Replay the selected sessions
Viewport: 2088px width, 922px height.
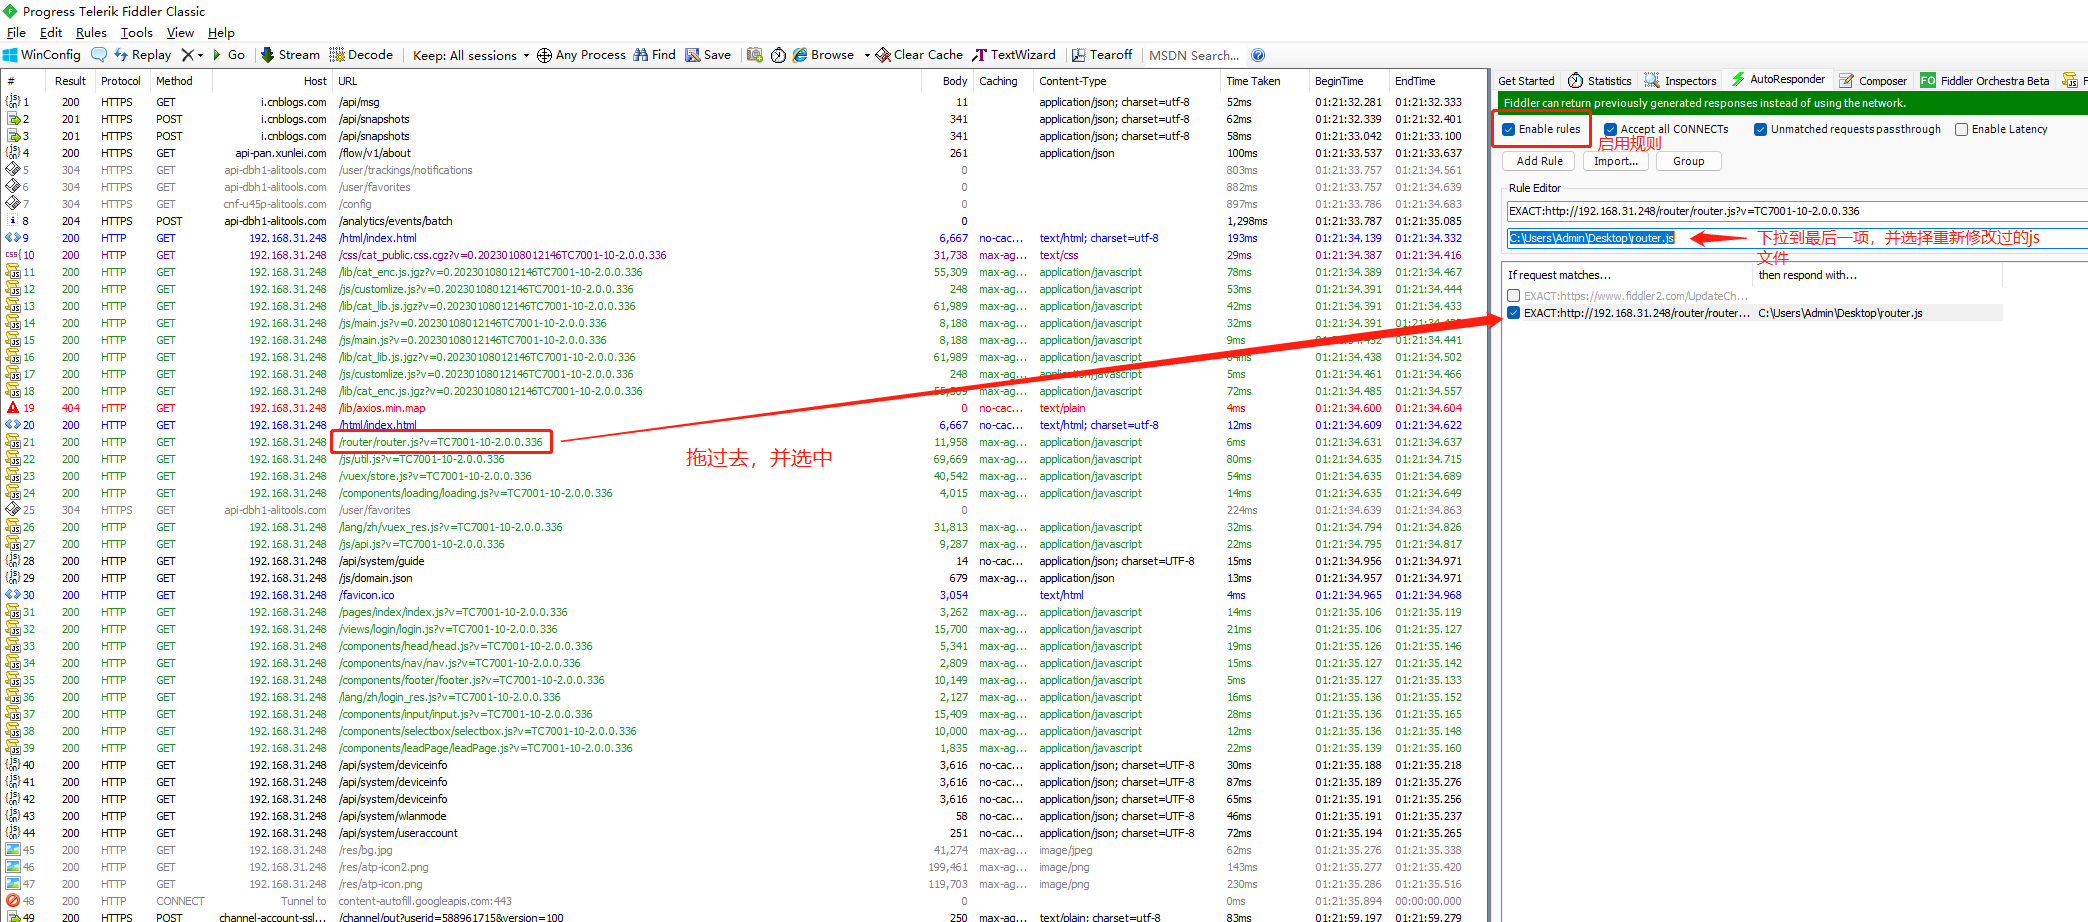click(x=142, y=55)
